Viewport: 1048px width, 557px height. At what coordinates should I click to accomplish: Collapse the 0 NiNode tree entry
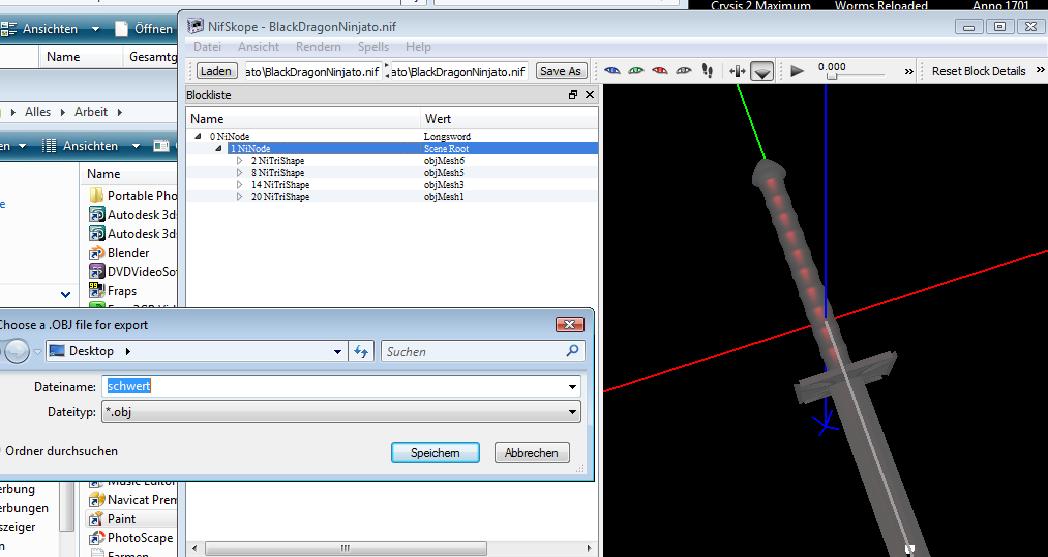[x=197, y=137]
